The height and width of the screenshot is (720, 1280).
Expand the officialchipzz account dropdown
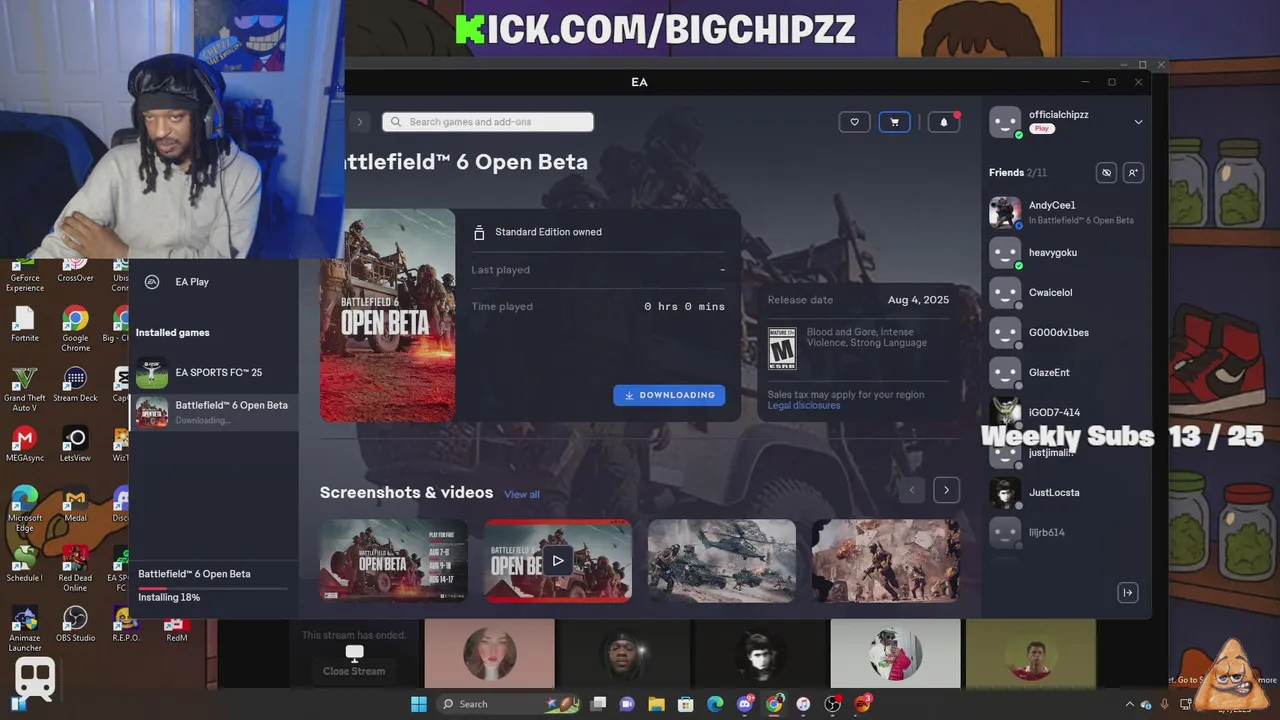pos(1138,122)
